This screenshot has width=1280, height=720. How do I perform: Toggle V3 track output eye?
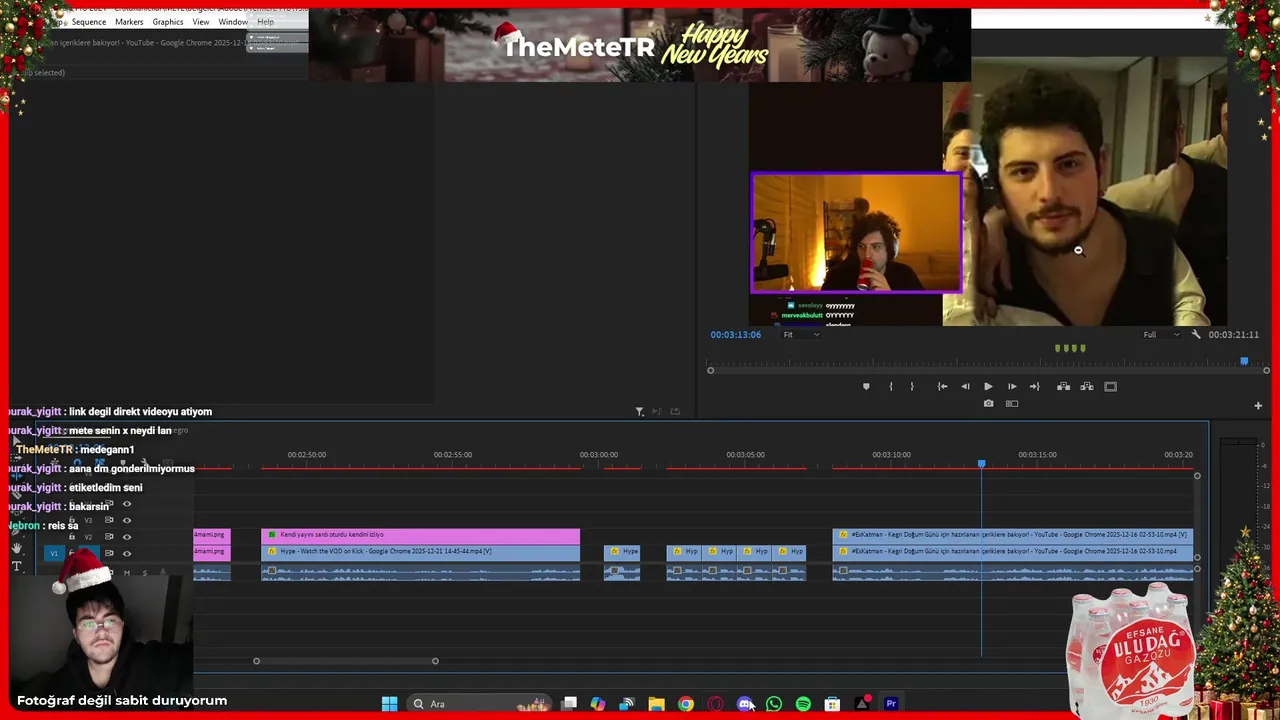(126, 520)
